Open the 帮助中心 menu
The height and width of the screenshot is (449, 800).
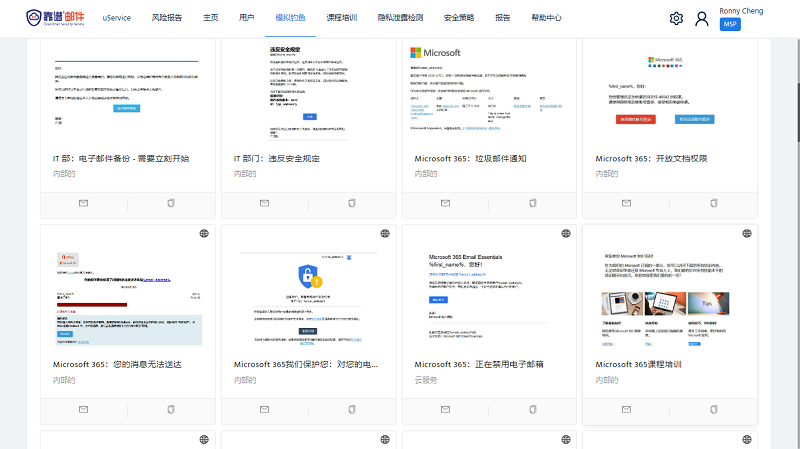click(x=546, y=18)
